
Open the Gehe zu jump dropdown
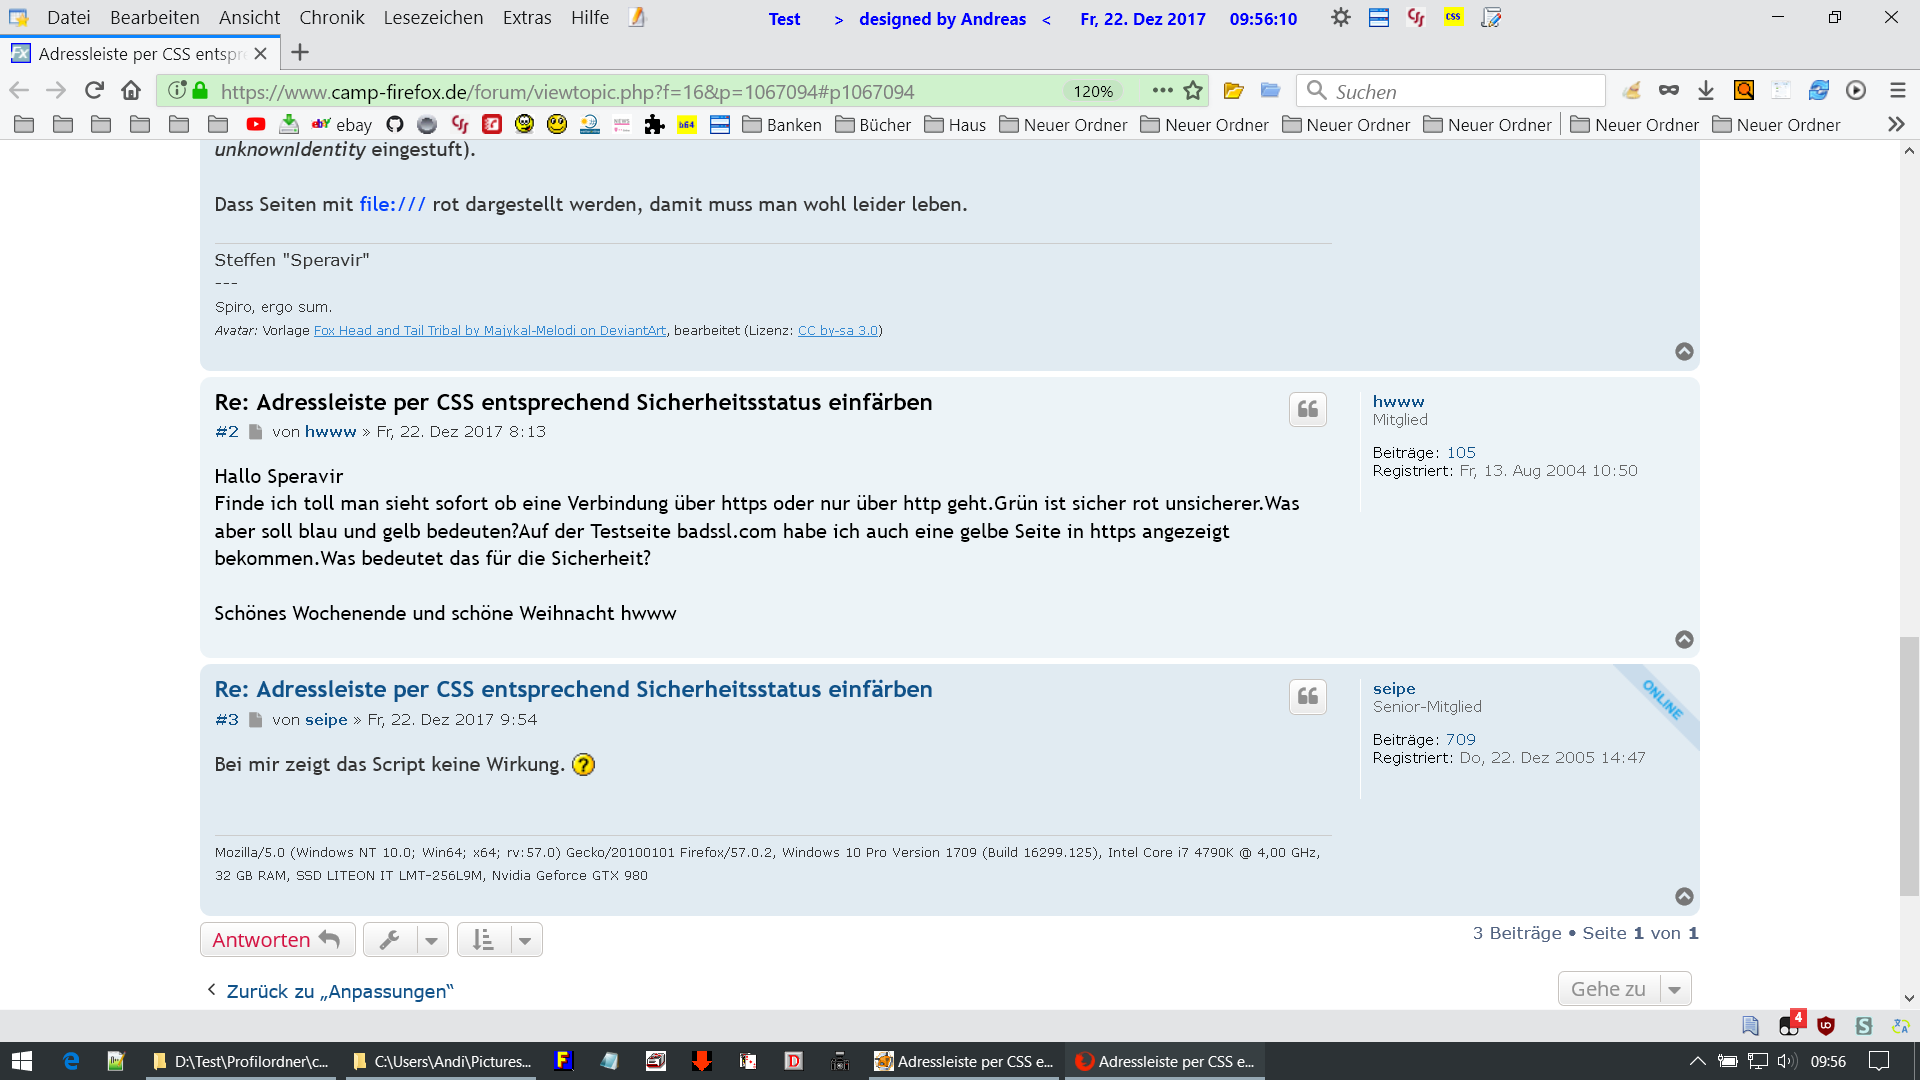pos(1624,989)
